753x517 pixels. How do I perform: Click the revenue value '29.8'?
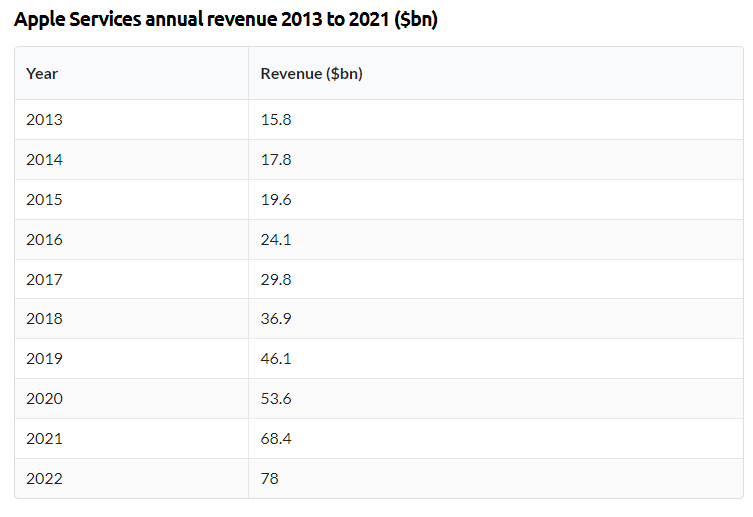(x=276, y=279)
